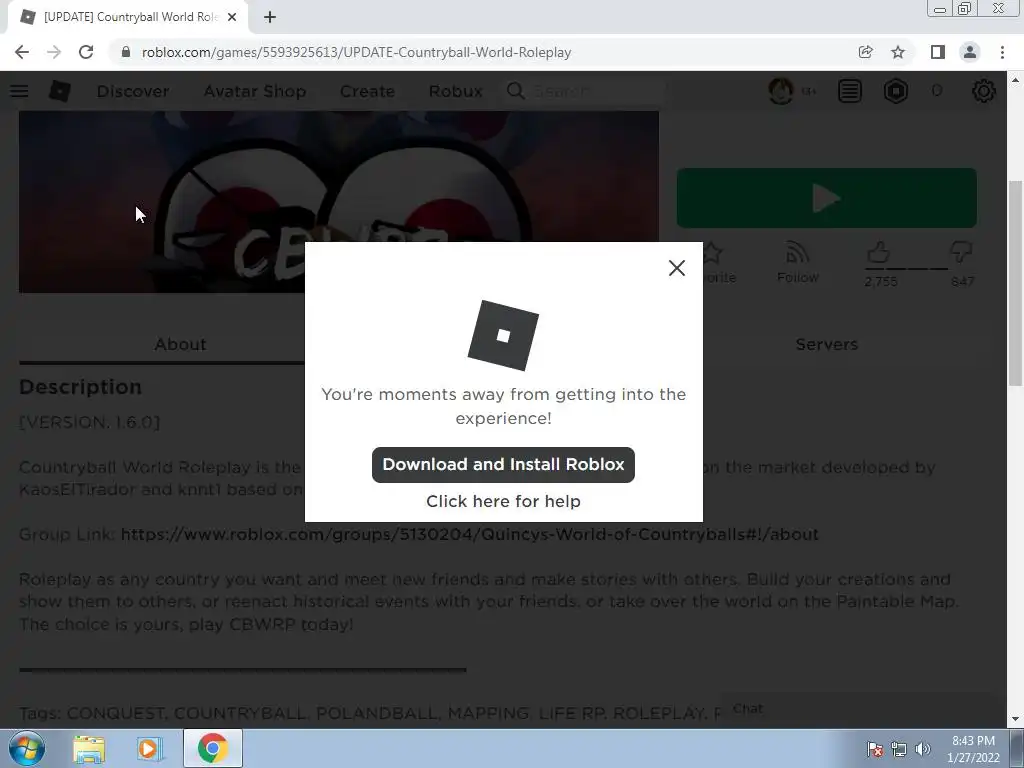This screenshot has height=768, width=1024.
Task: Open the Quincys World of Countryballs group link
Action: point(469,534)
